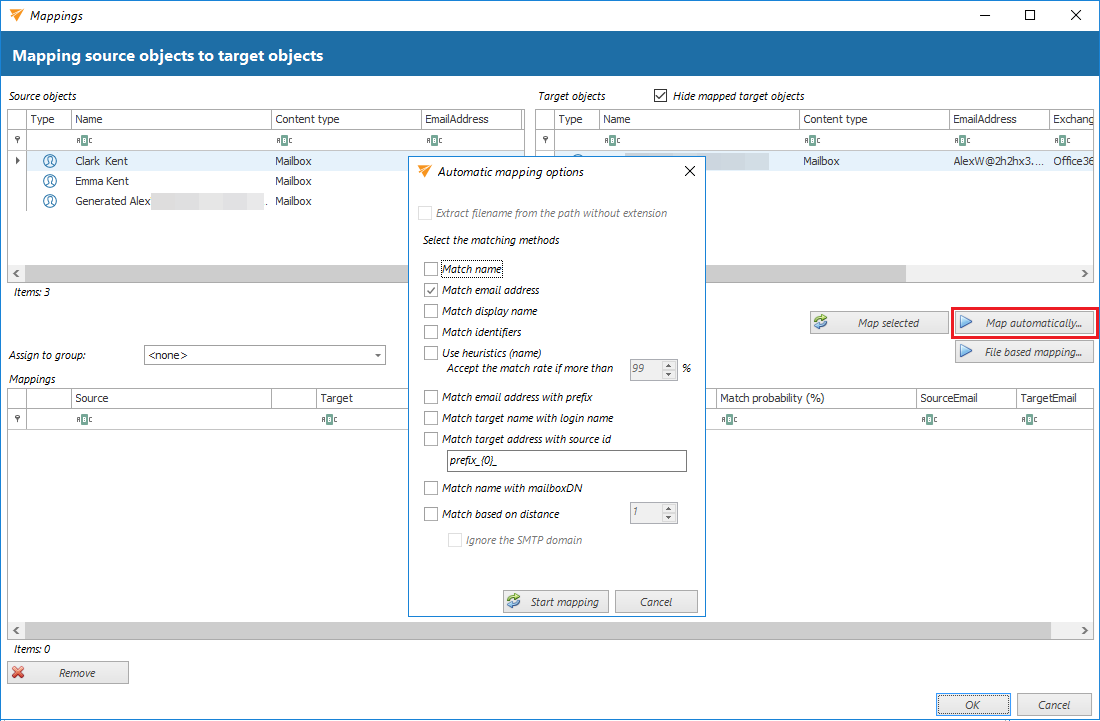Uncheck Match email address option
Image resolution: width=1100 pixels, height=721 pixels.
point(431,290)
